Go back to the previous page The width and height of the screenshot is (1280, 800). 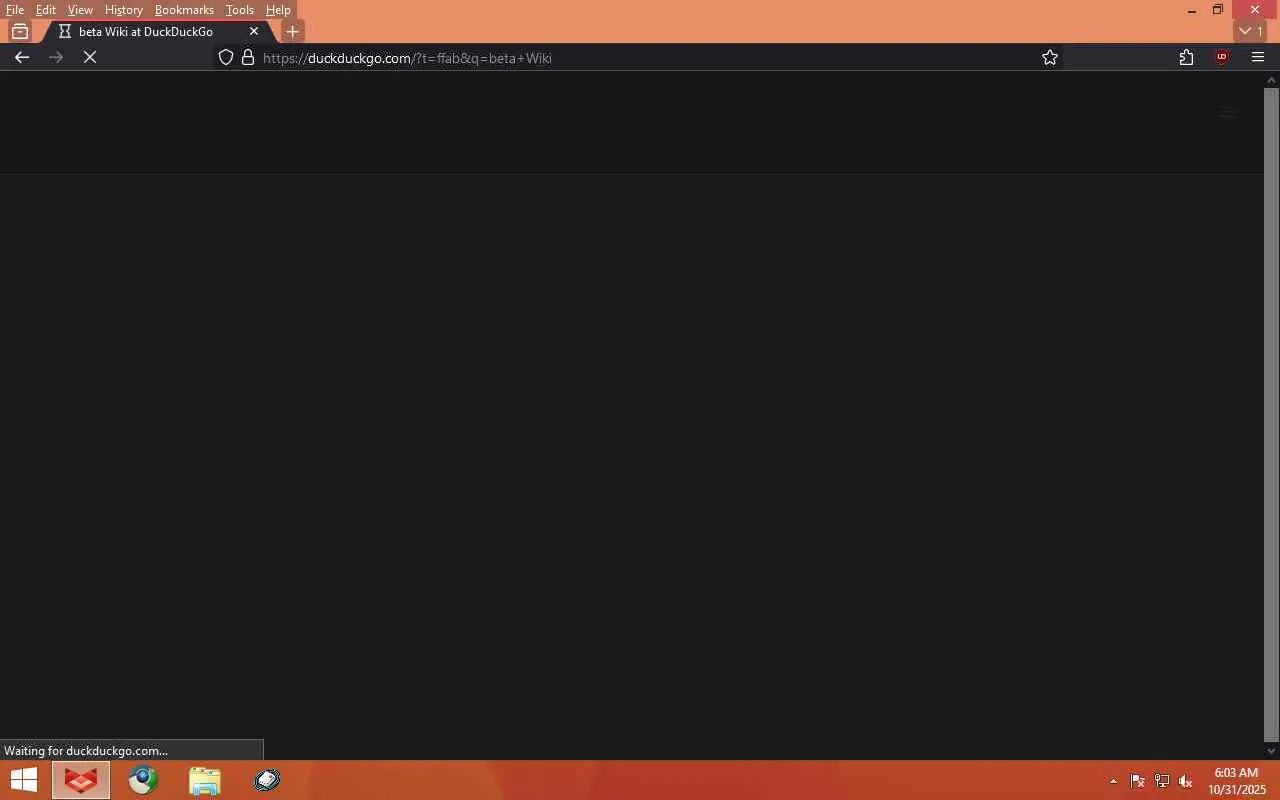coord(22,58)
